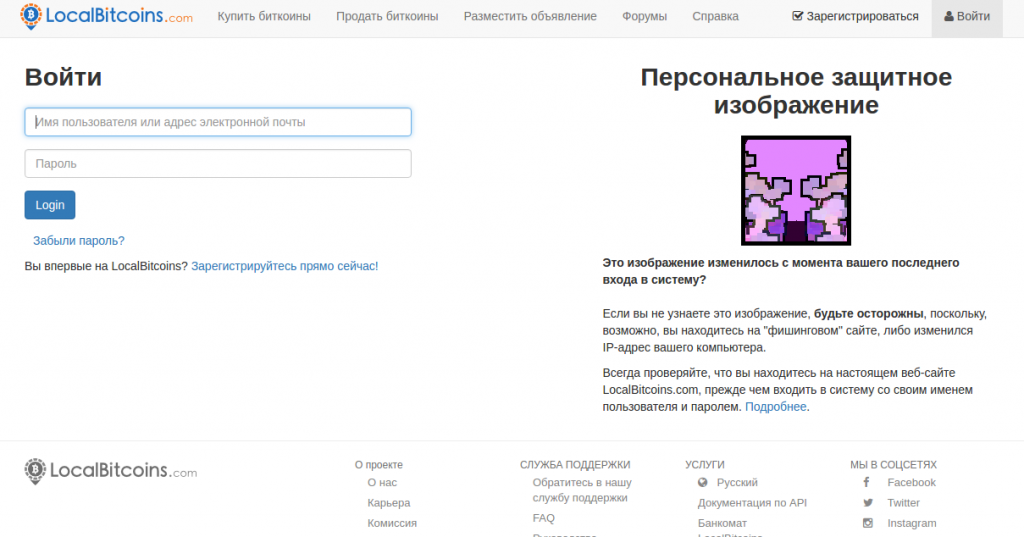1024x537 pixels.
Task: Click the globe icon beside Русский
Action: (x=703, y=482)
